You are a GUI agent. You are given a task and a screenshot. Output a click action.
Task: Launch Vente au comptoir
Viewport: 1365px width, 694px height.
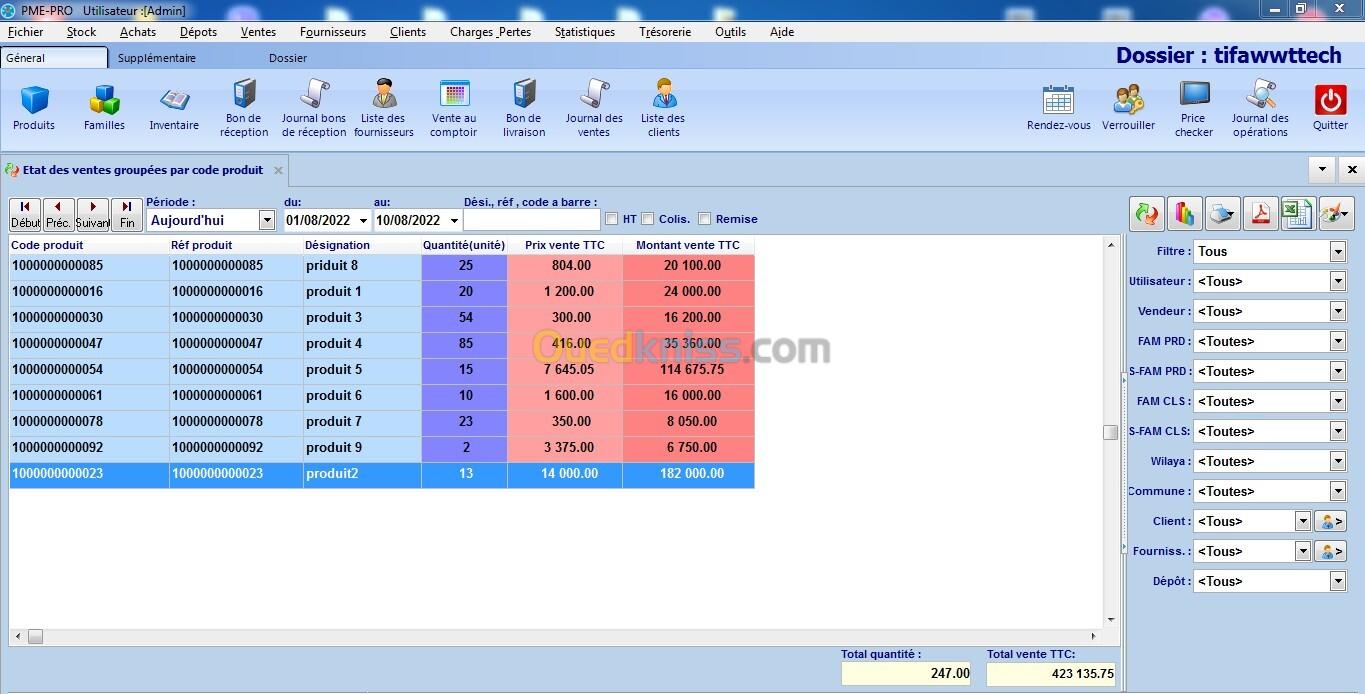click(x=454, y=108)
